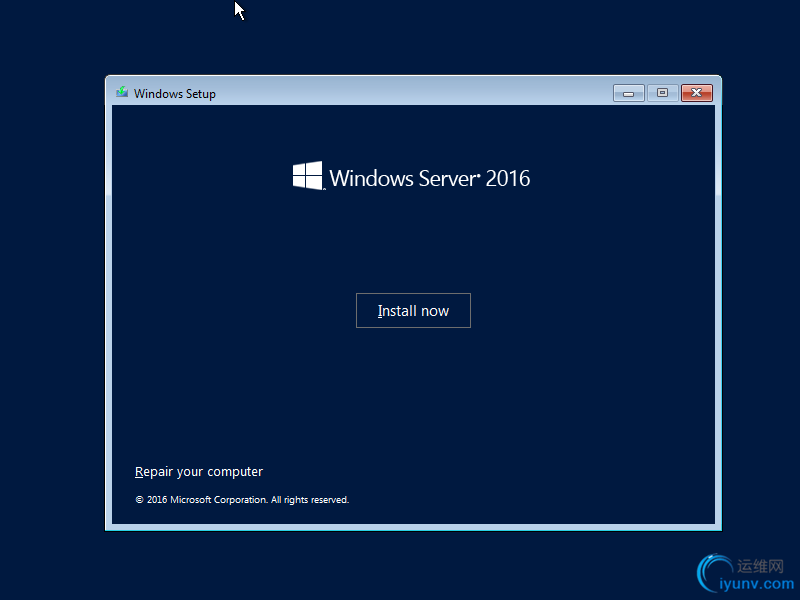Click the "Windows Server 2016" heading text

(430, 179)
